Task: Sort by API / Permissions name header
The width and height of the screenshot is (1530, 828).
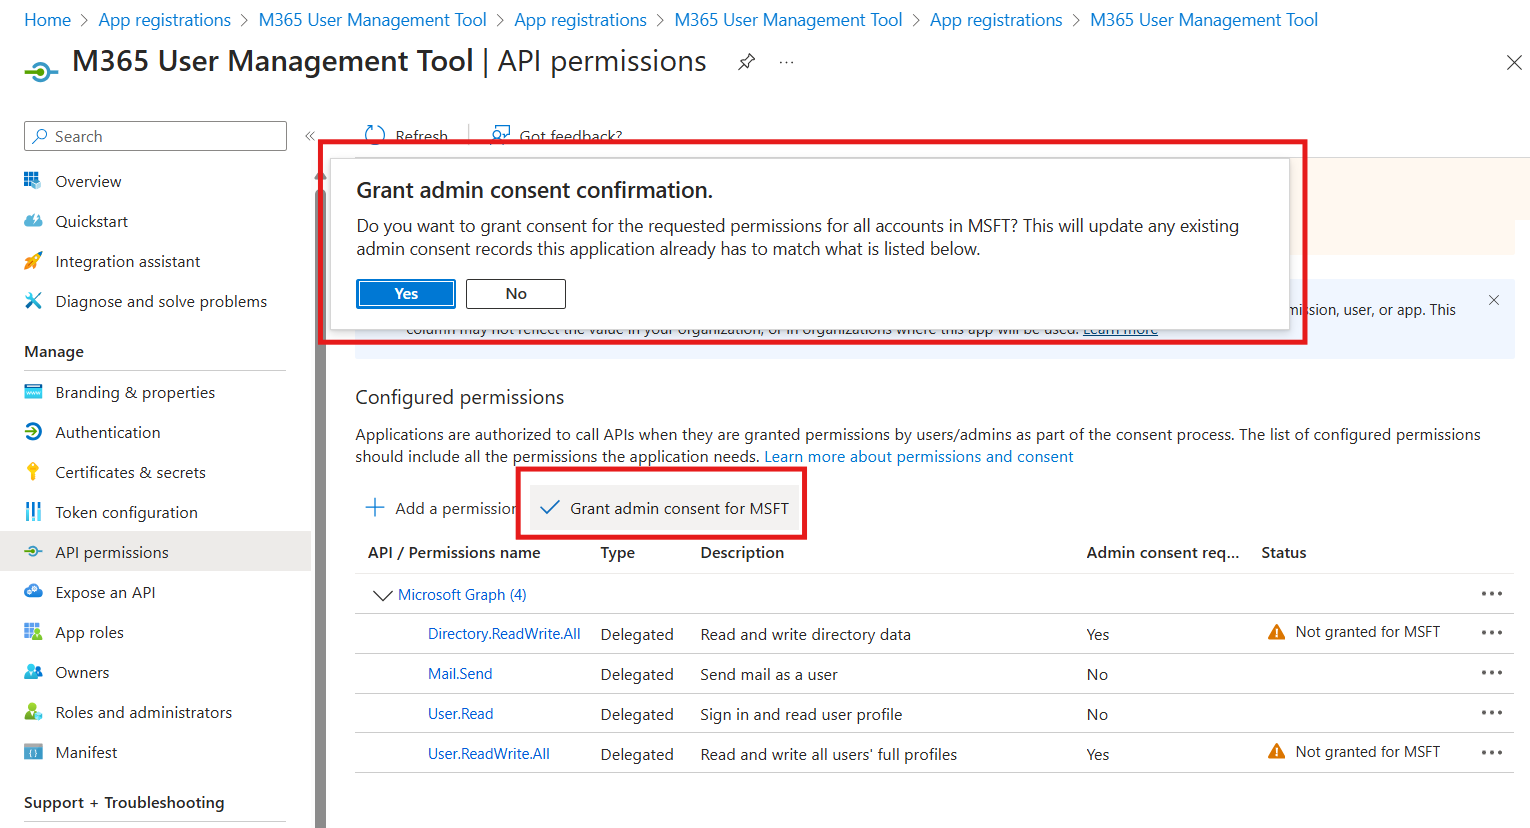Action: tap(454, 553)
